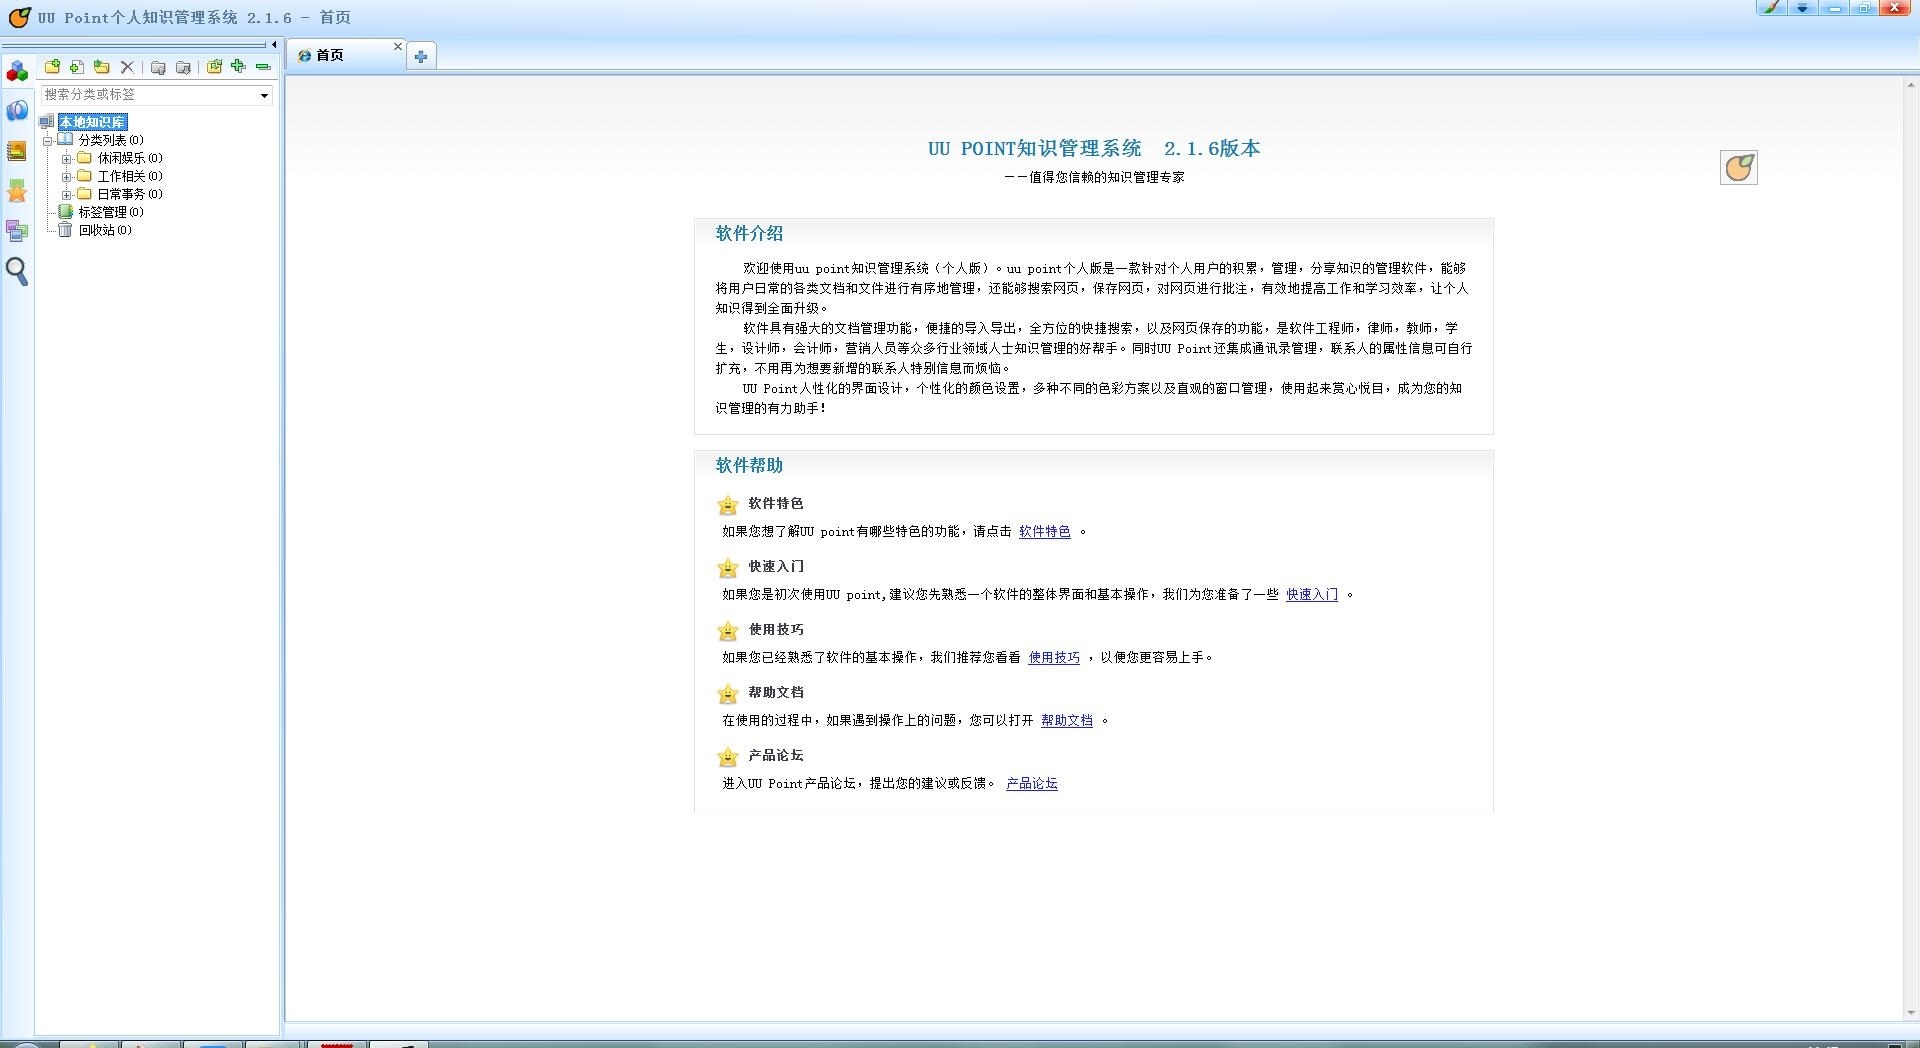Open the search category dropdown arrow

click(x=264, y=95)
